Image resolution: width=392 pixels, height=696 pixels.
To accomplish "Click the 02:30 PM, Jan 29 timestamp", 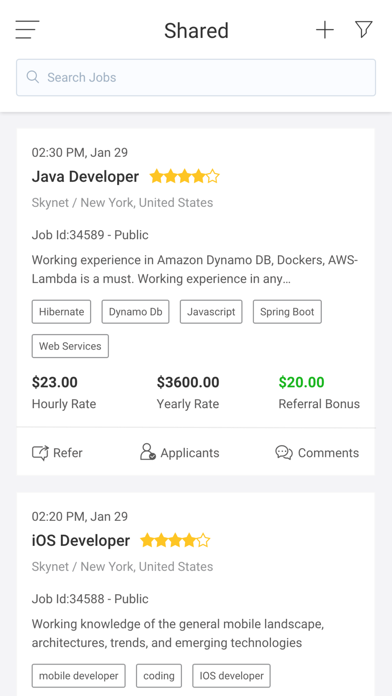I will 79,153.
